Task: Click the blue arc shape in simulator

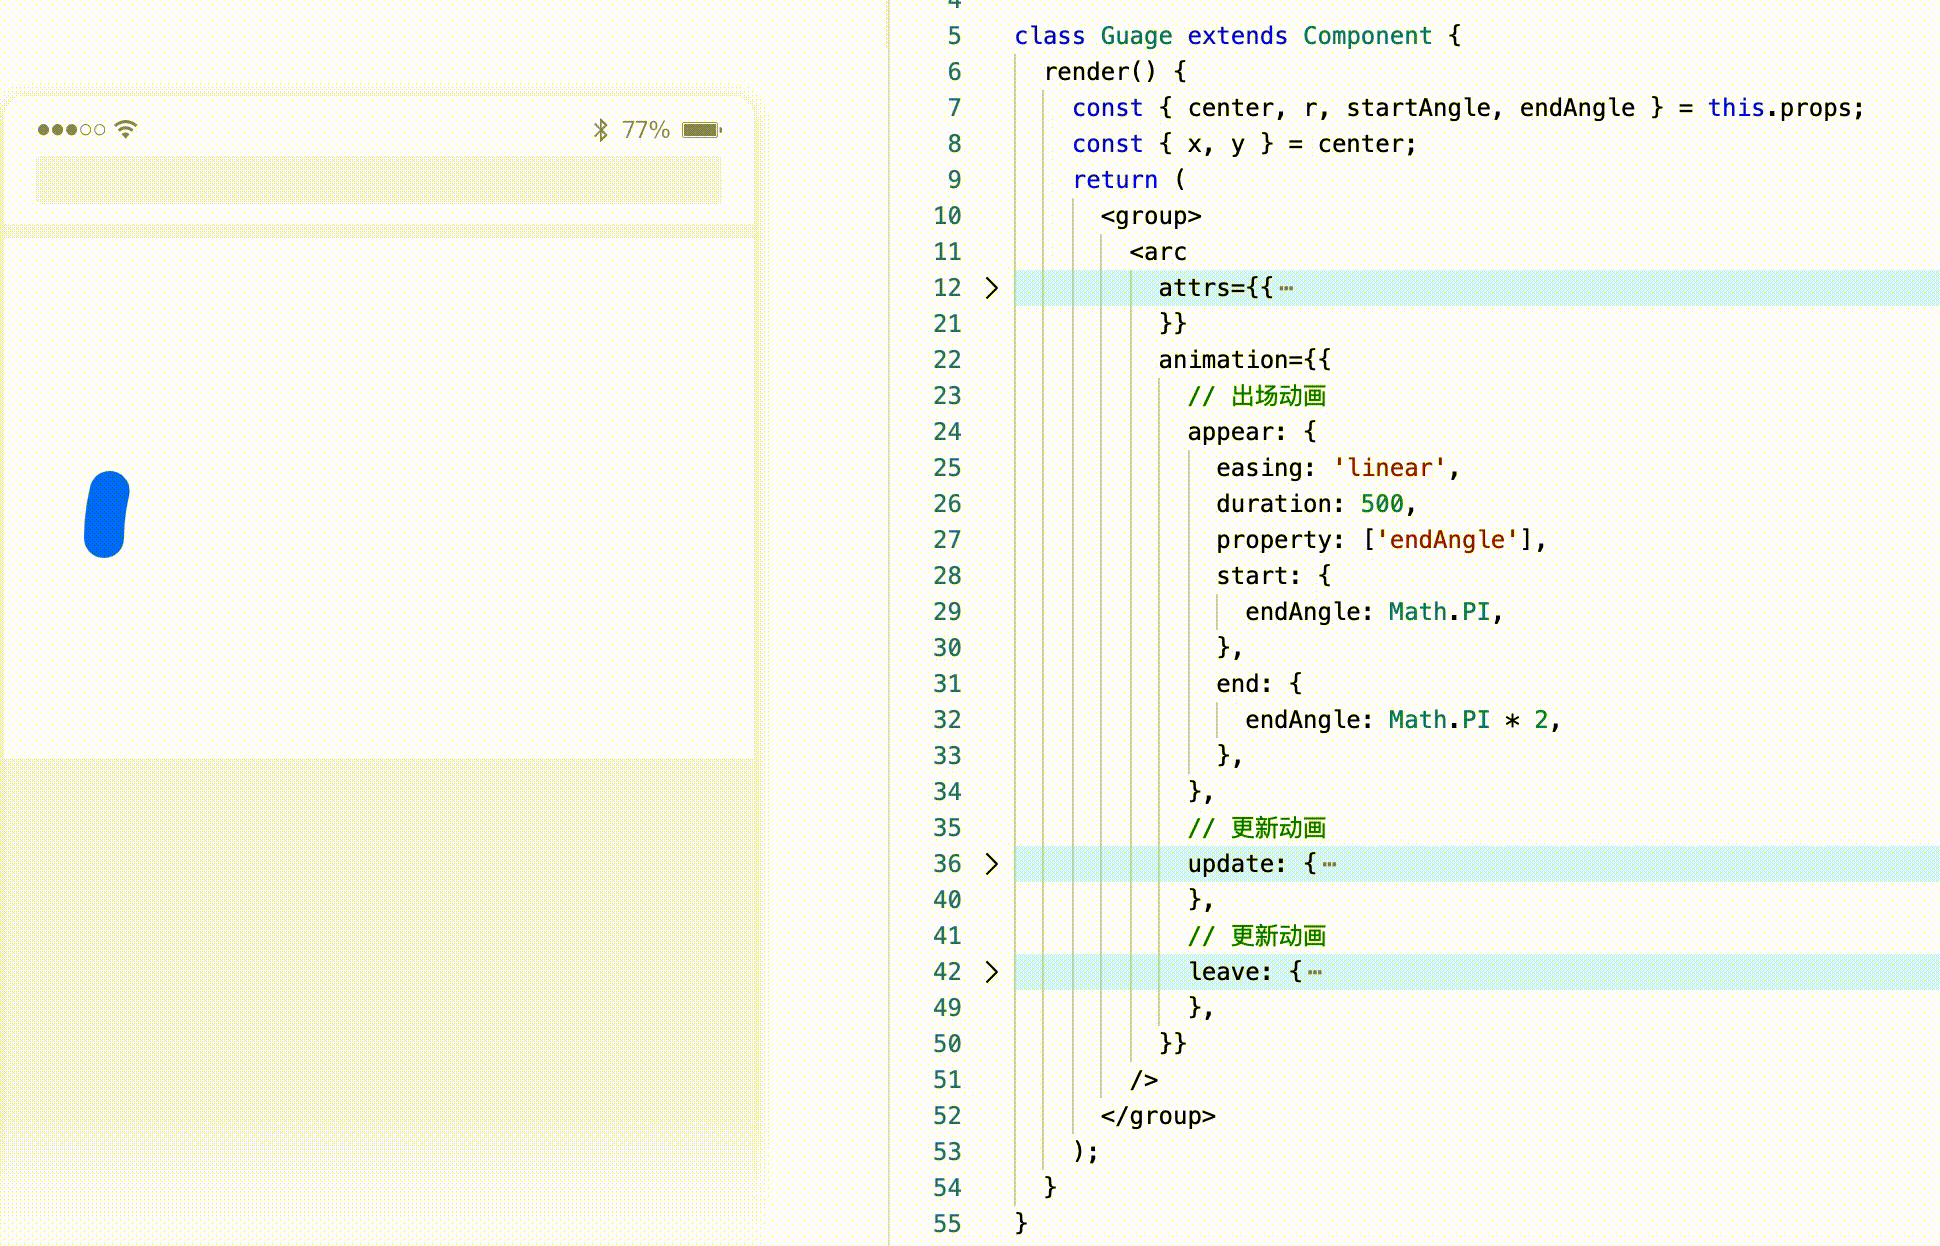Action: coord(107,514)
